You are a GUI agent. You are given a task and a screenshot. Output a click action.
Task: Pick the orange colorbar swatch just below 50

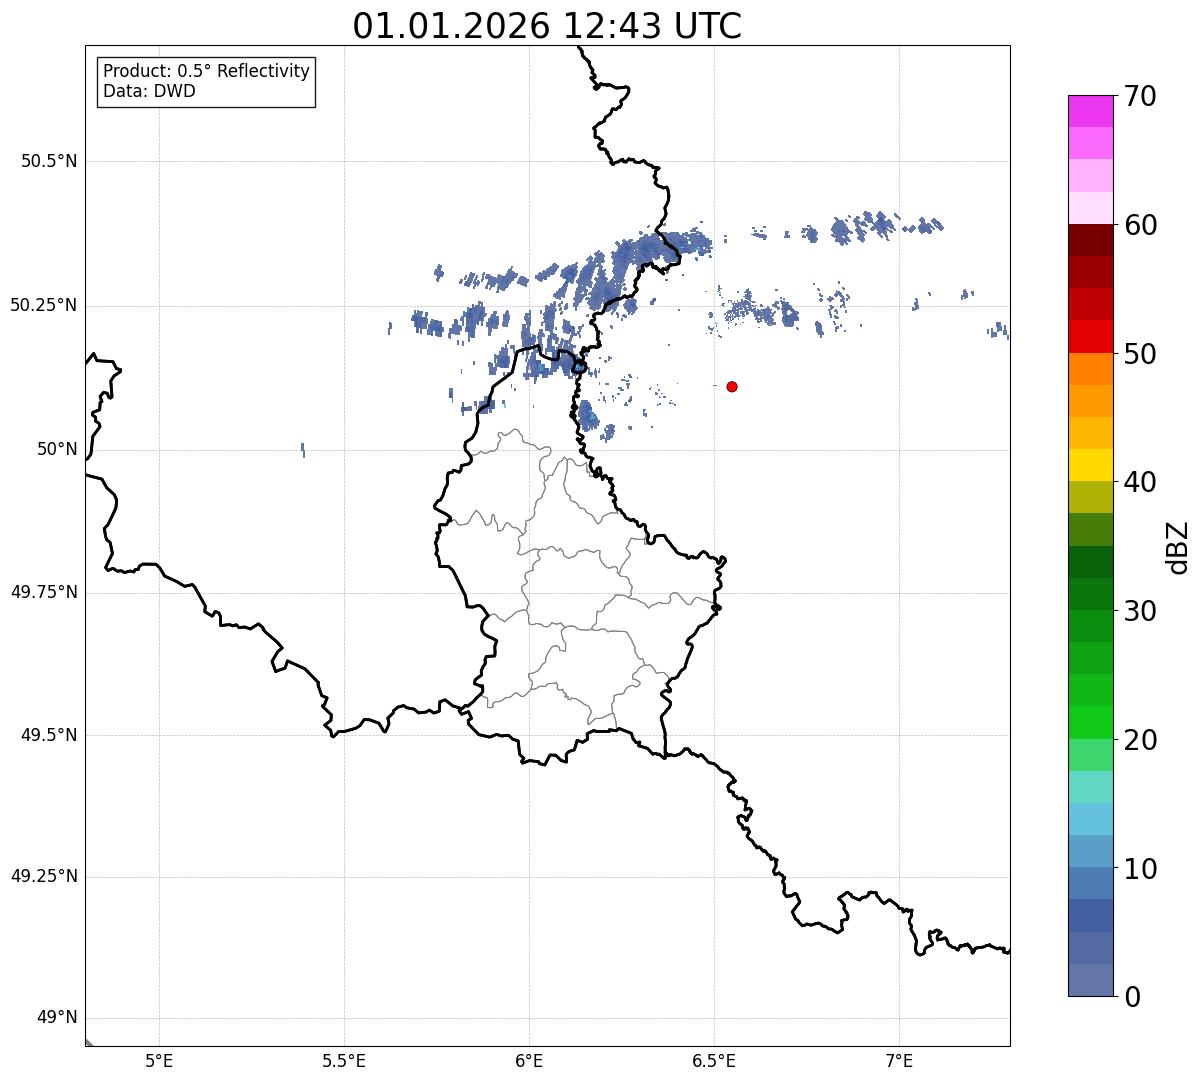tap(1090, 369)
